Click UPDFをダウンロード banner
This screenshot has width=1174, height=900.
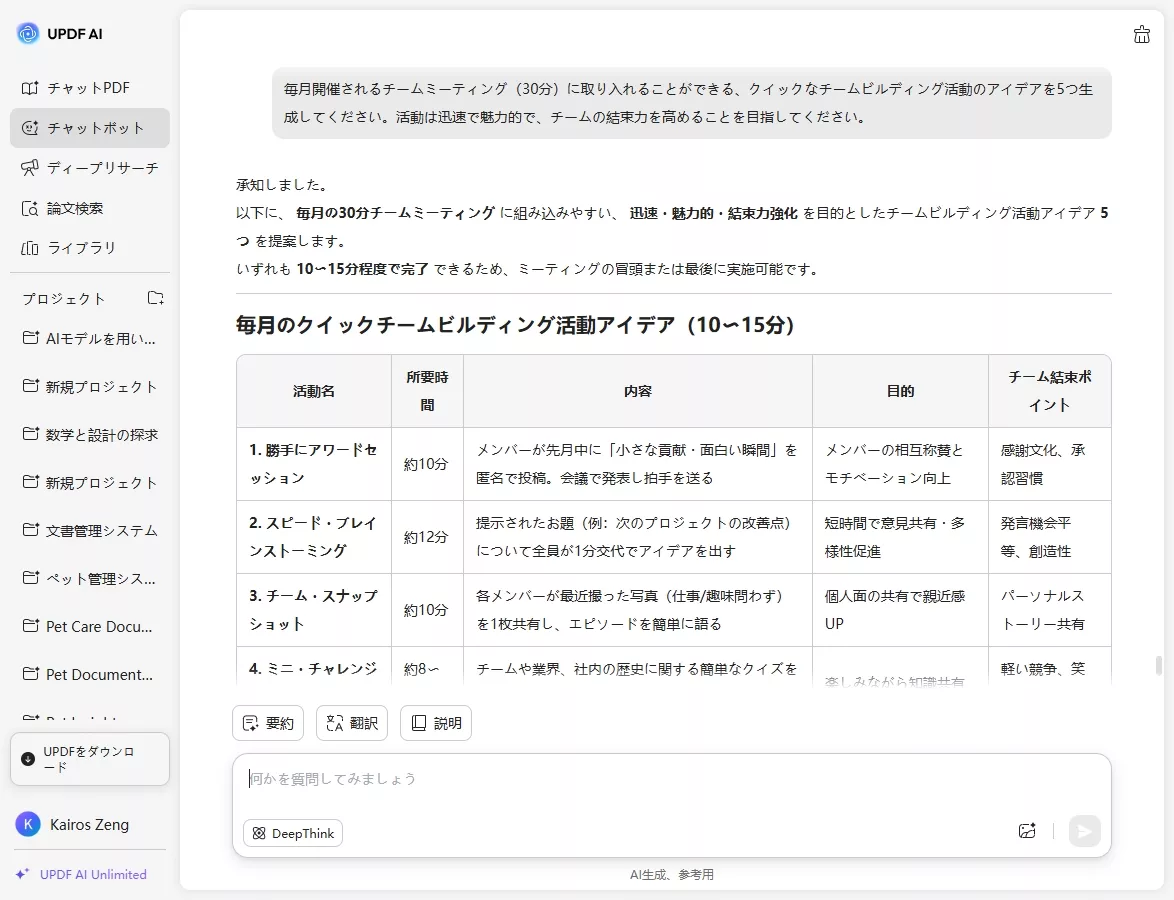89,758
